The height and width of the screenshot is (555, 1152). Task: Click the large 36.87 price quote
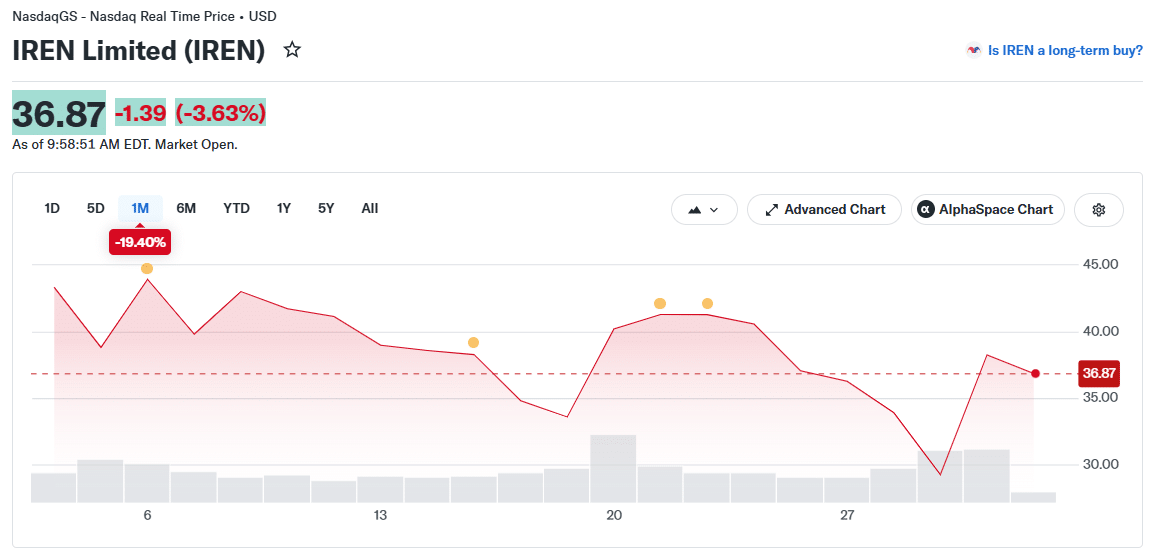59,114
